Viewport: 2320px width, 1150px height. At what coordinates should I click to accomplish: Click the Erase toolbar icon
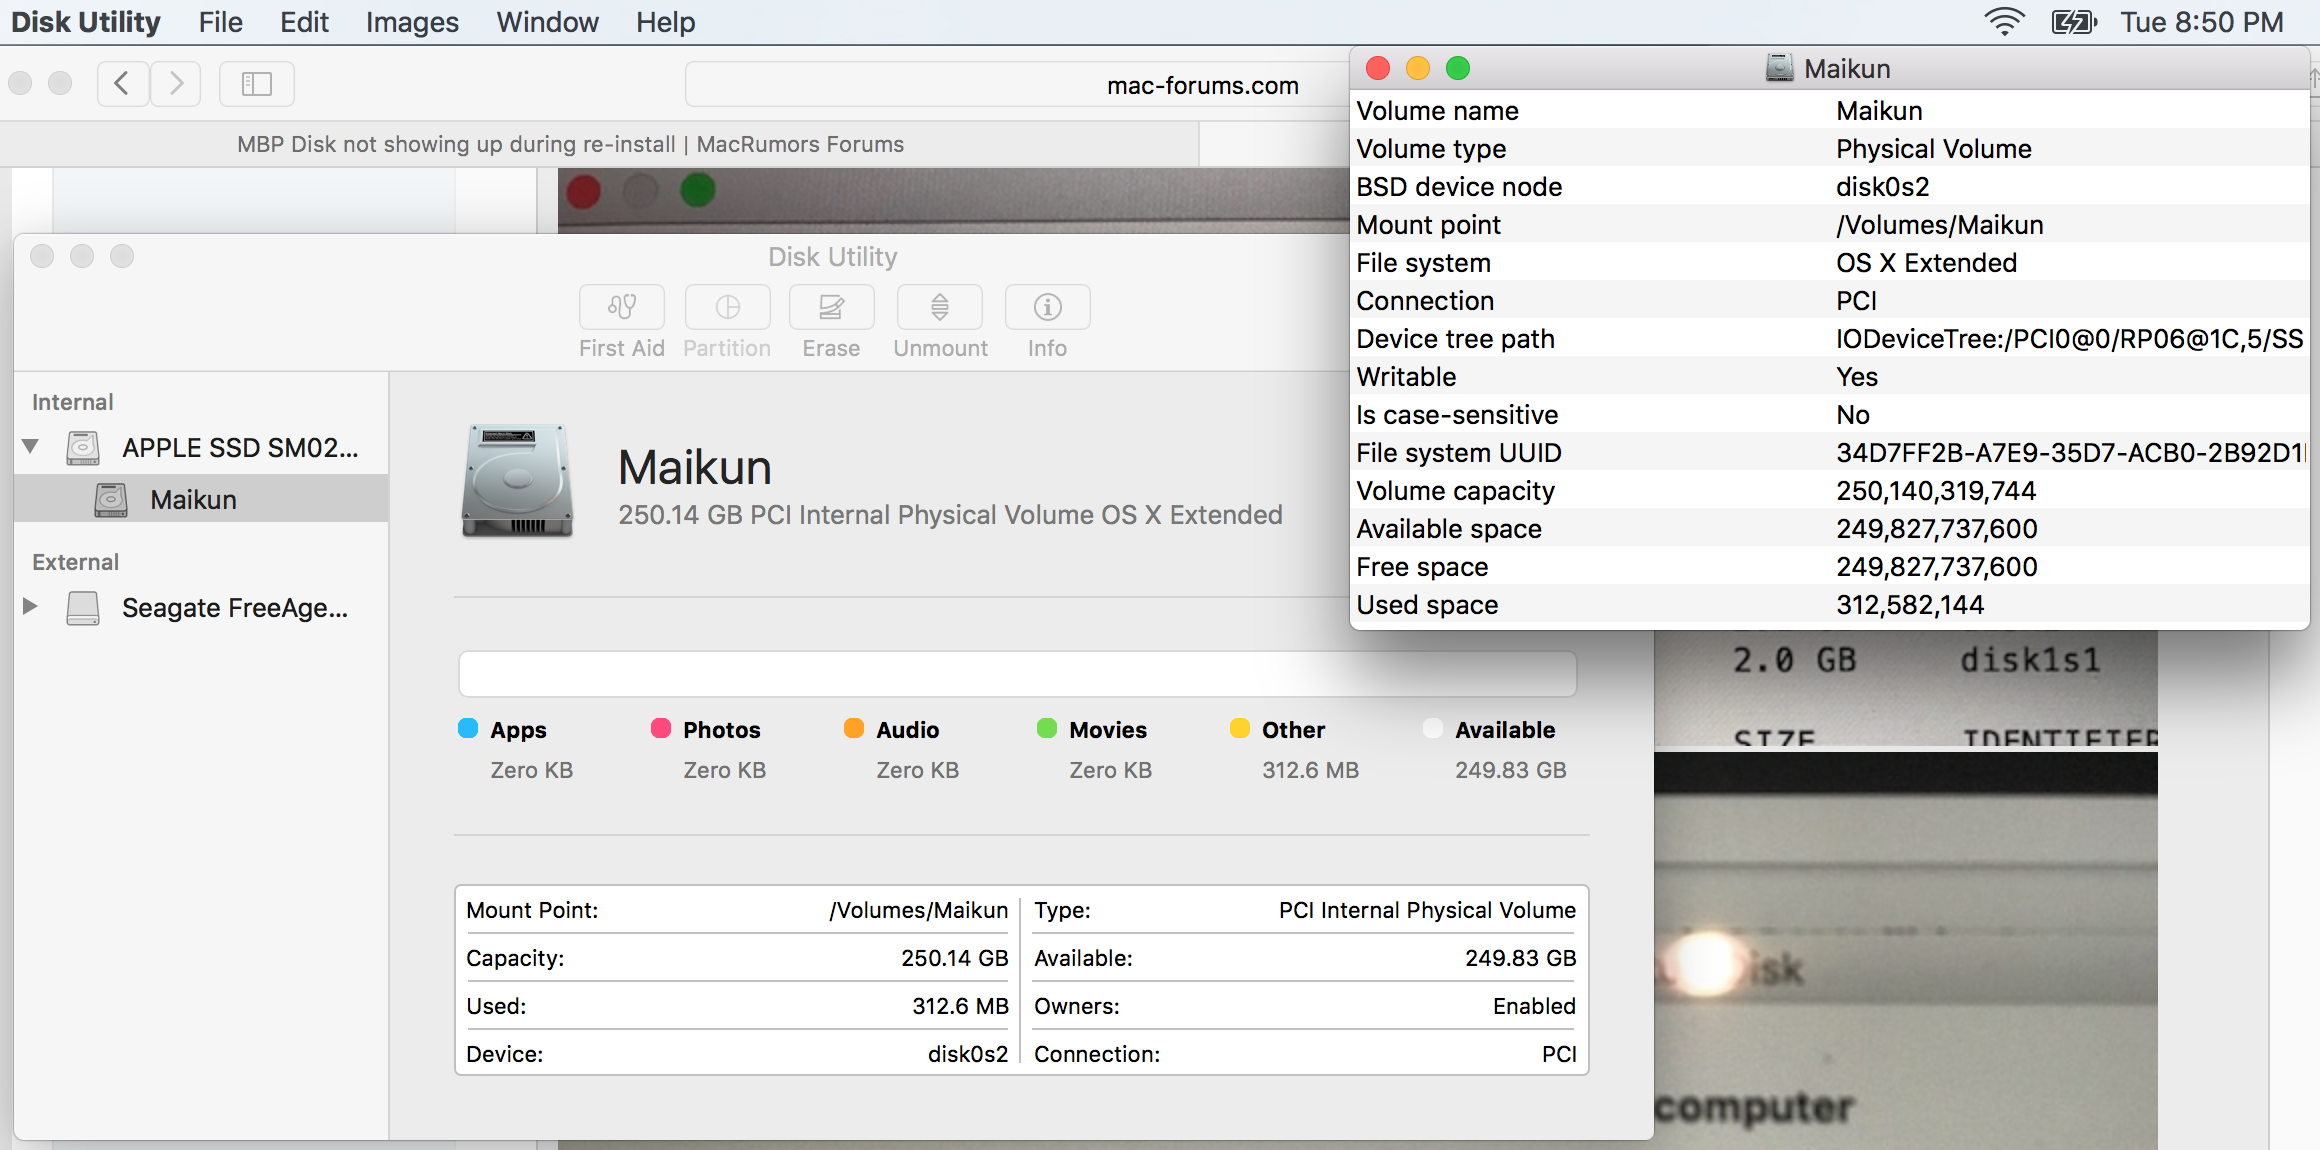831,307
